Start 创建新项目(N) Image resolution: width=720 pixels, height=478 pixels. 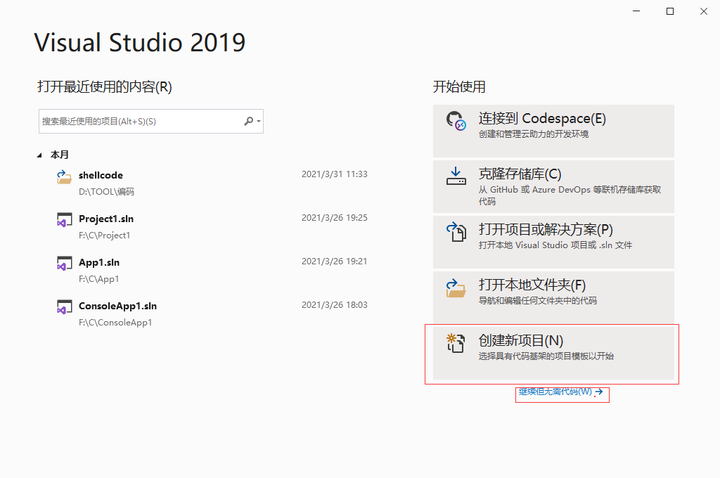pos(553,353)
